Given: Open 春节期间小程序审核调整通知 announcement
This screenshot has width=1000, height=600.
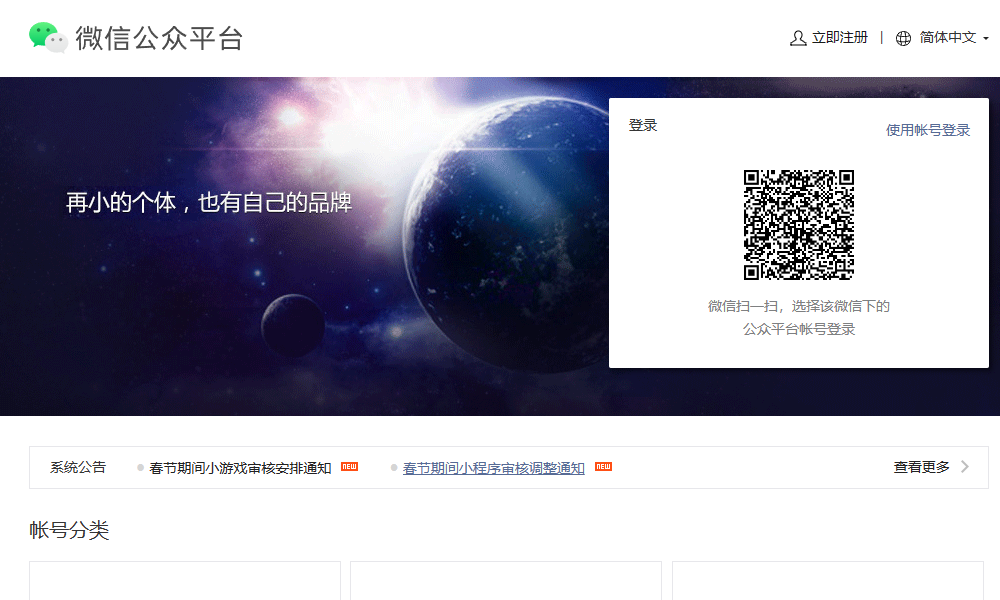Looking at the screenshot, I should tap(494, 468).
